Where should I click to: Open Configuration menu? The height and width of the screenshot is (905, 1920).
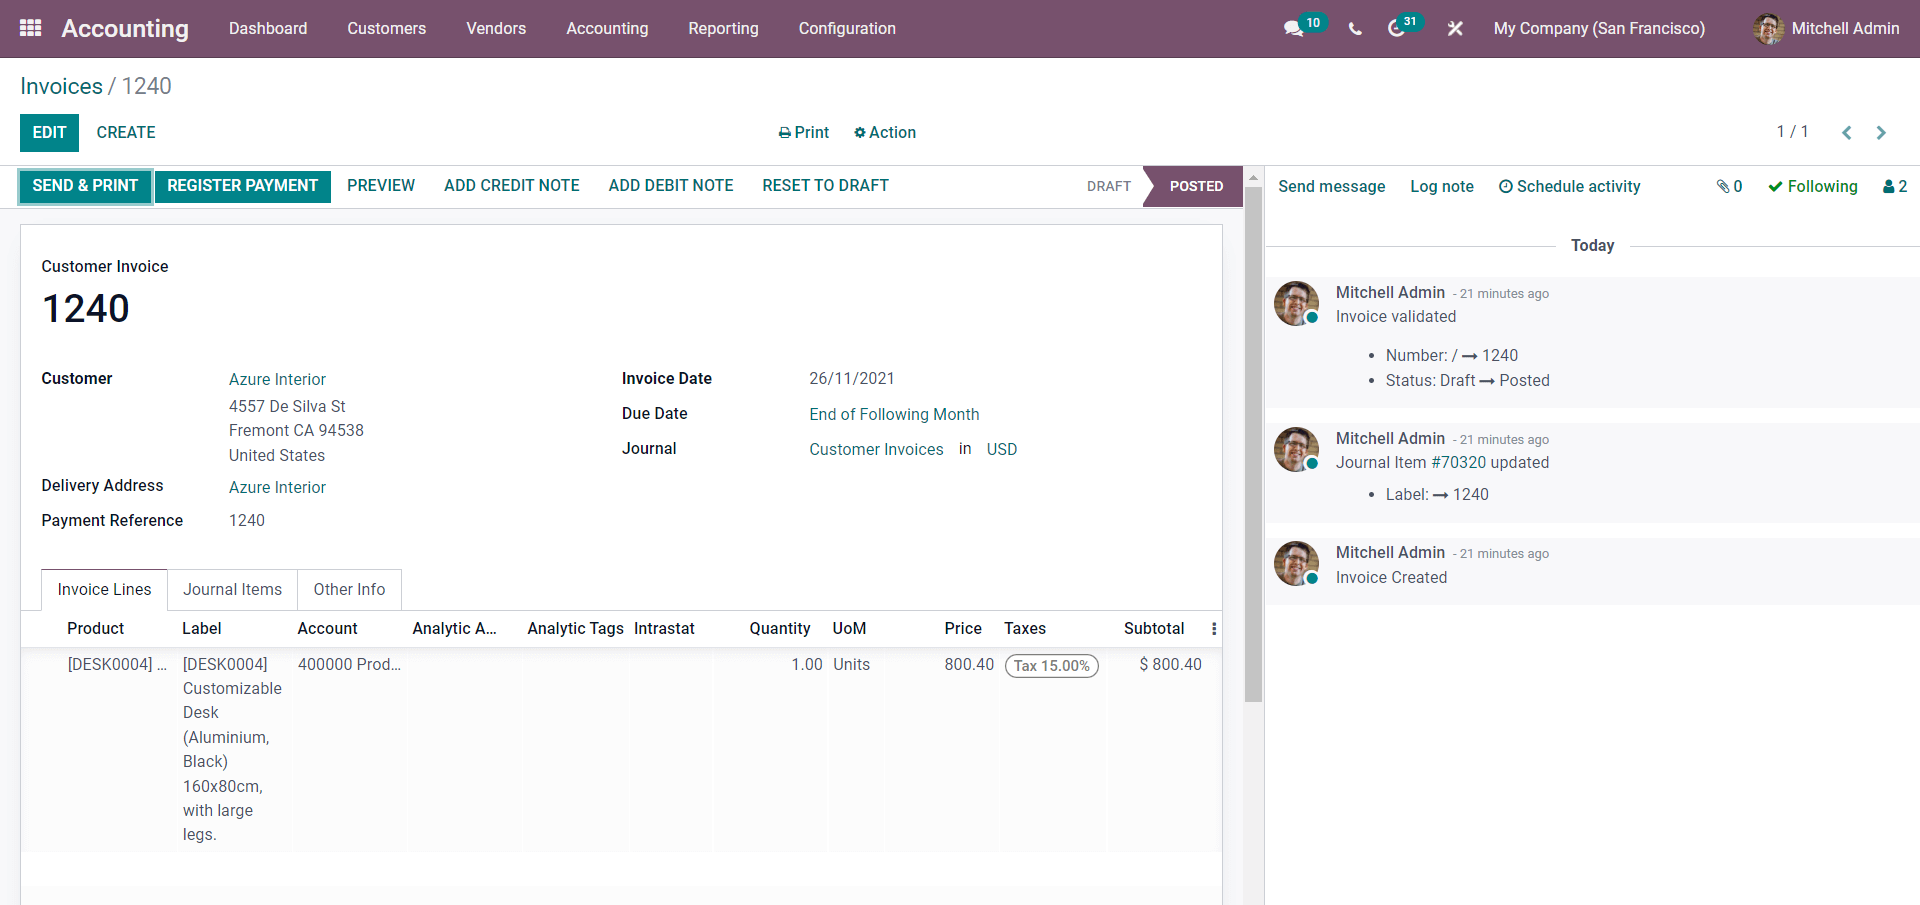[847, 29]
